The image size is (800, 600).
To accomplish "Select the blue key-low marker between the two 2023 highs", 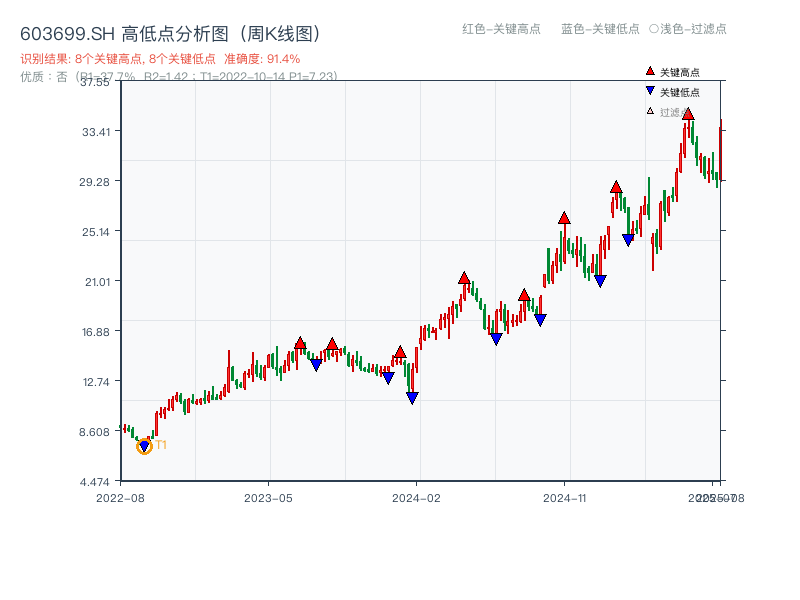I will click(x=316, y=365).
